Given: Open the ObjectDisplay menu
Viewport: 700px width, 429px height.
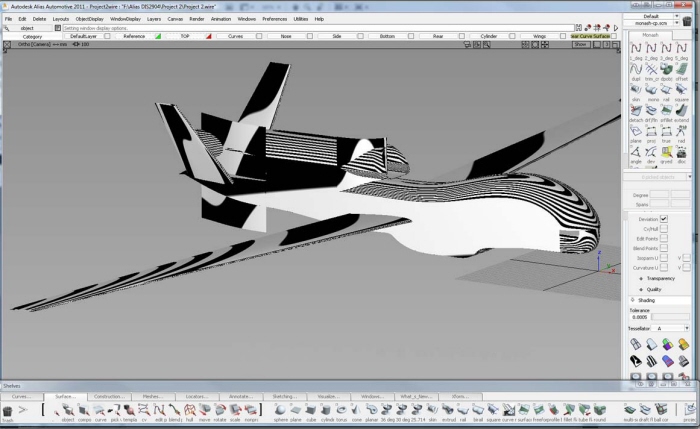Looking at the screenshot, I should 89,19.
